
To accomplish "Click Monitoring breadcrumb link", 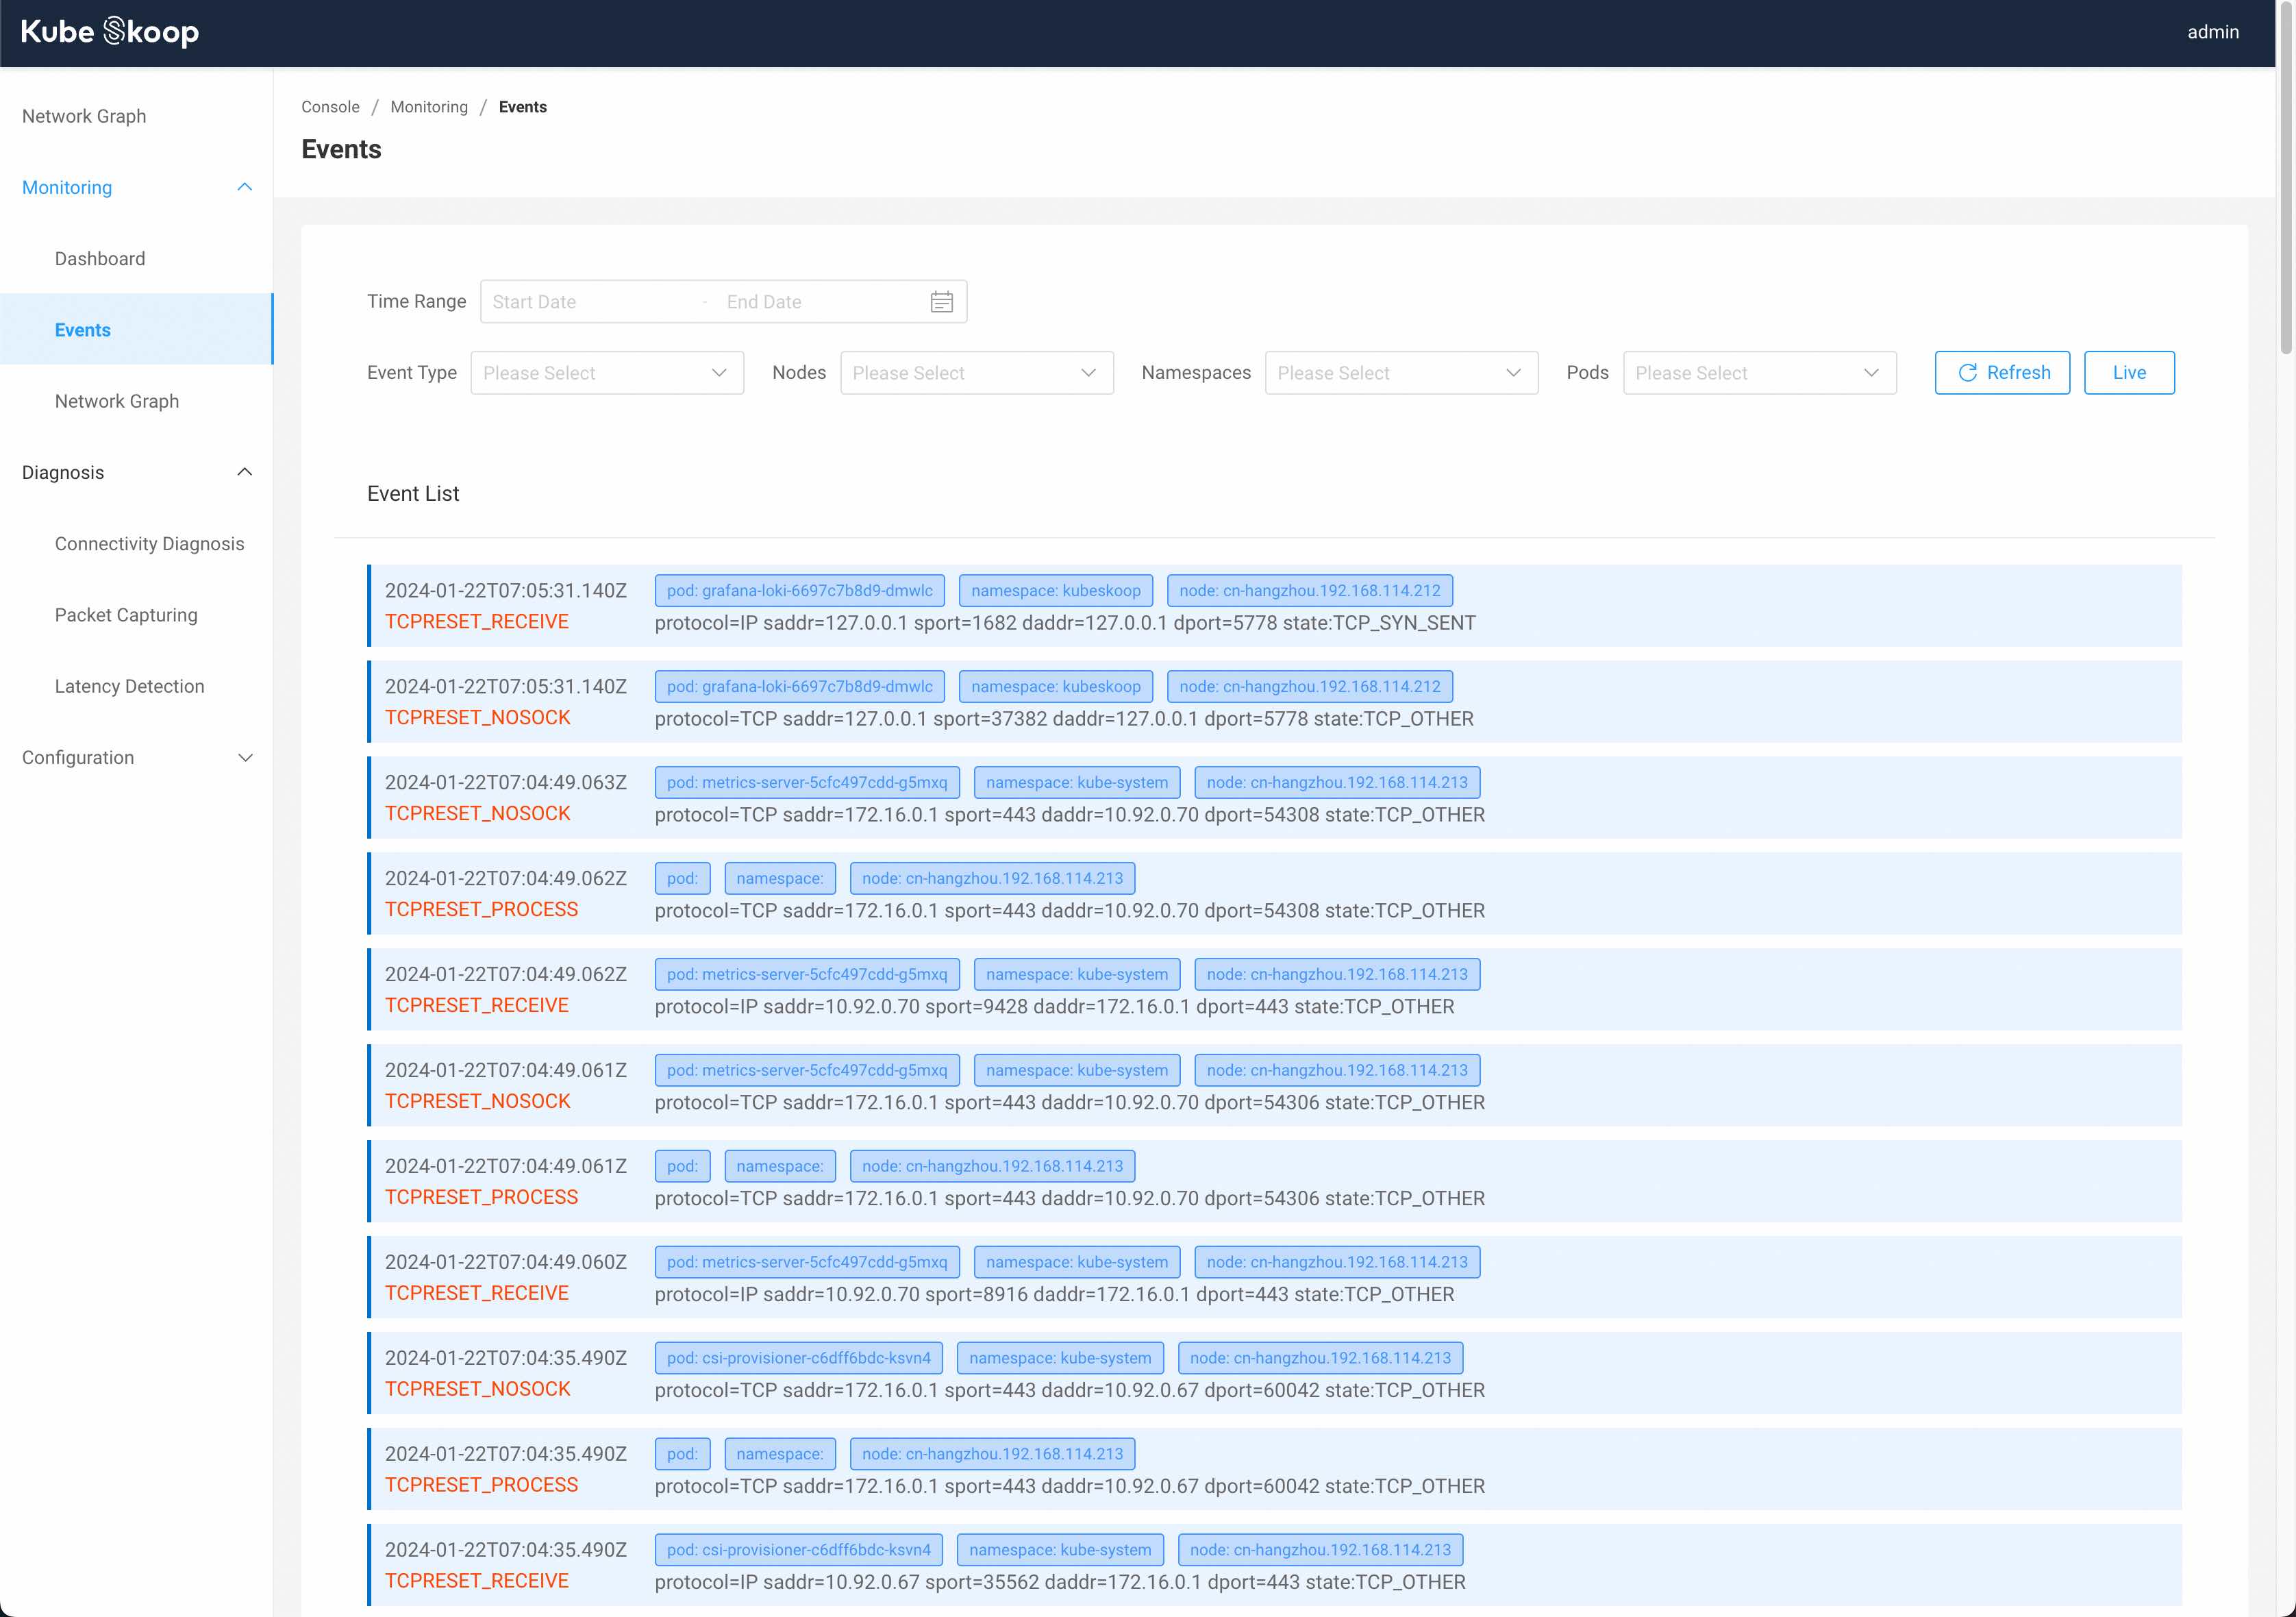I will pyautogui.click(x=428, y=107).
